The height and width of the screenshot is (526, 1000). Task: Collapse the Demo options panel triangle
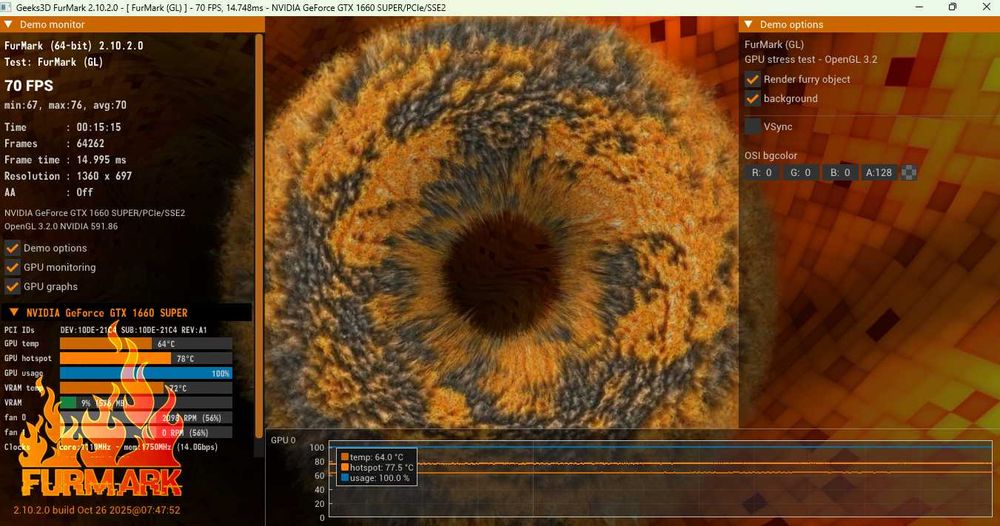coord(749,24)
